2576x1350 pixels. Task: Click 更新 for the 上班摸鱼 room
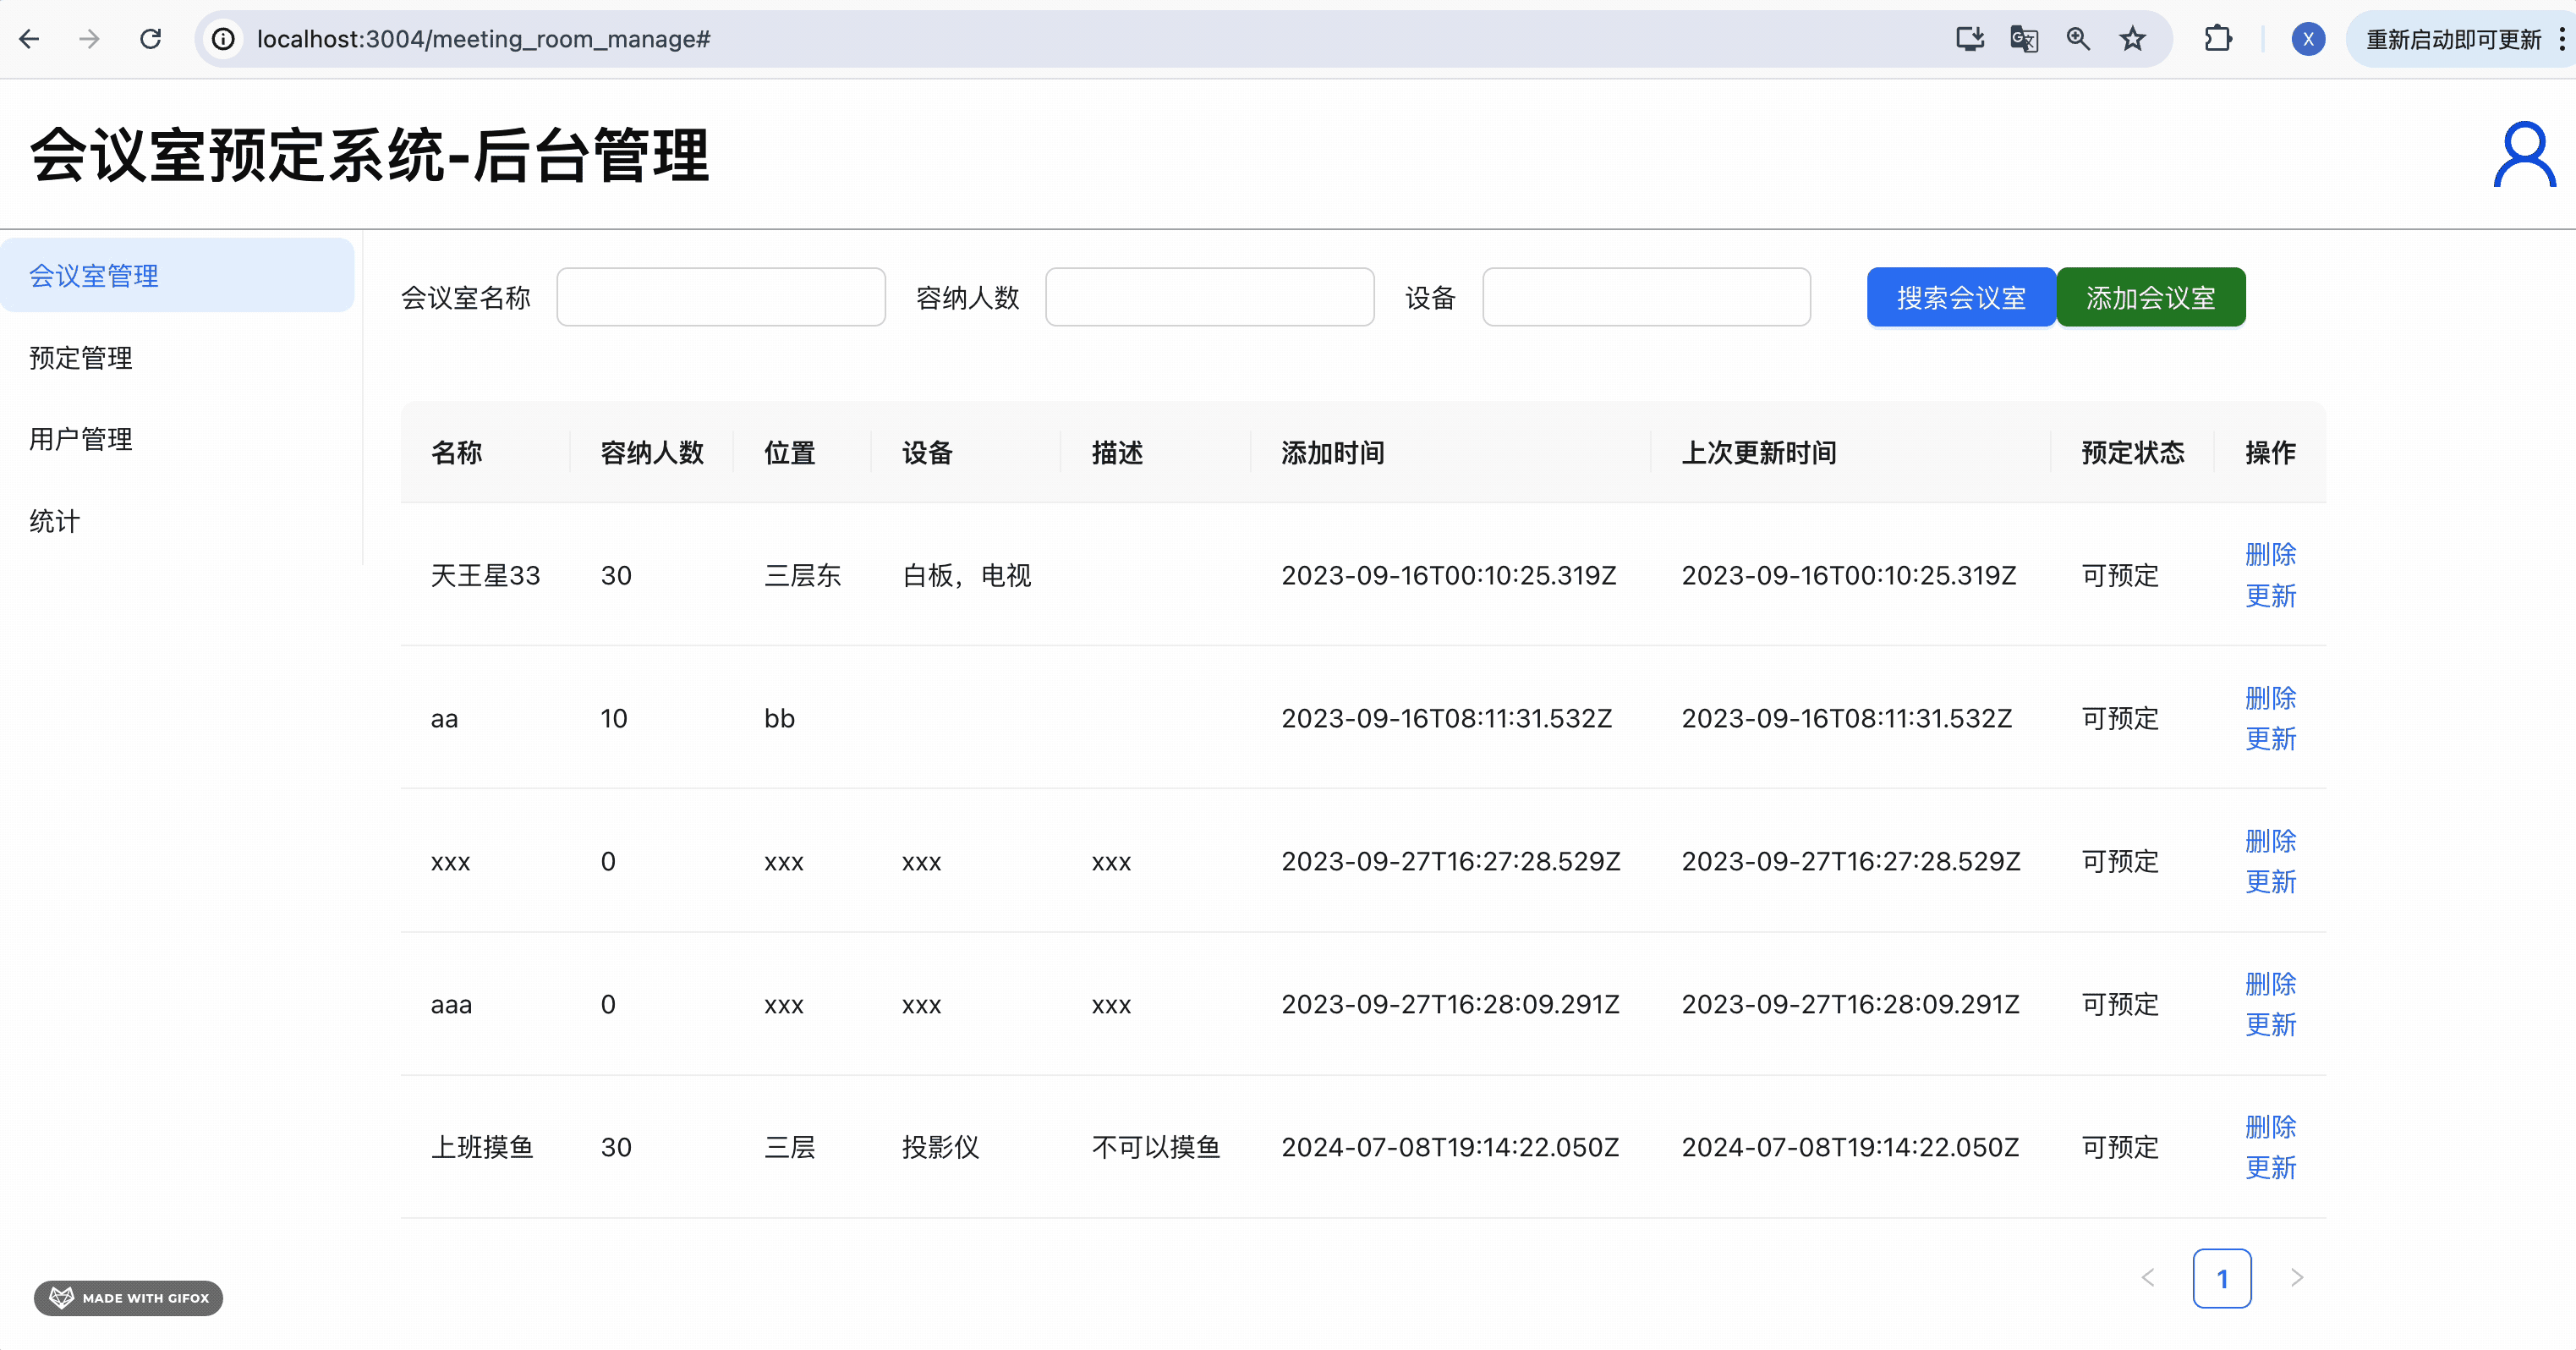point(2269,1167)
